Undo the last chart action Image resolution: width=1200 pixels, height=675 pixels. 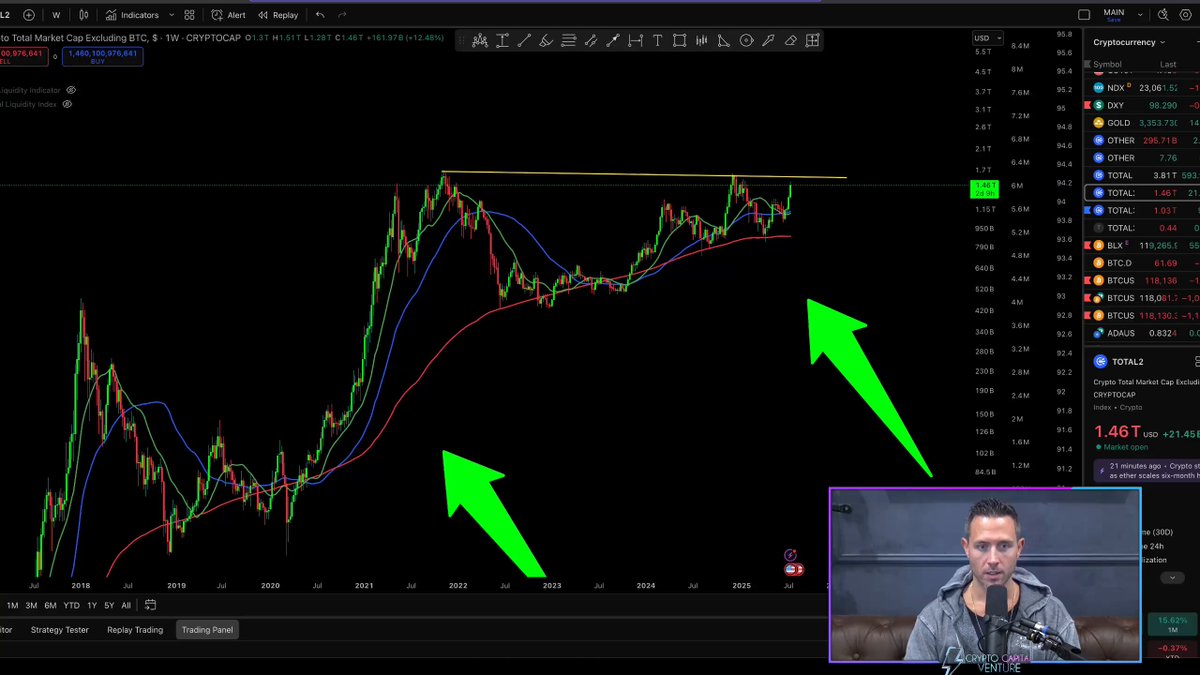[320, 15]
